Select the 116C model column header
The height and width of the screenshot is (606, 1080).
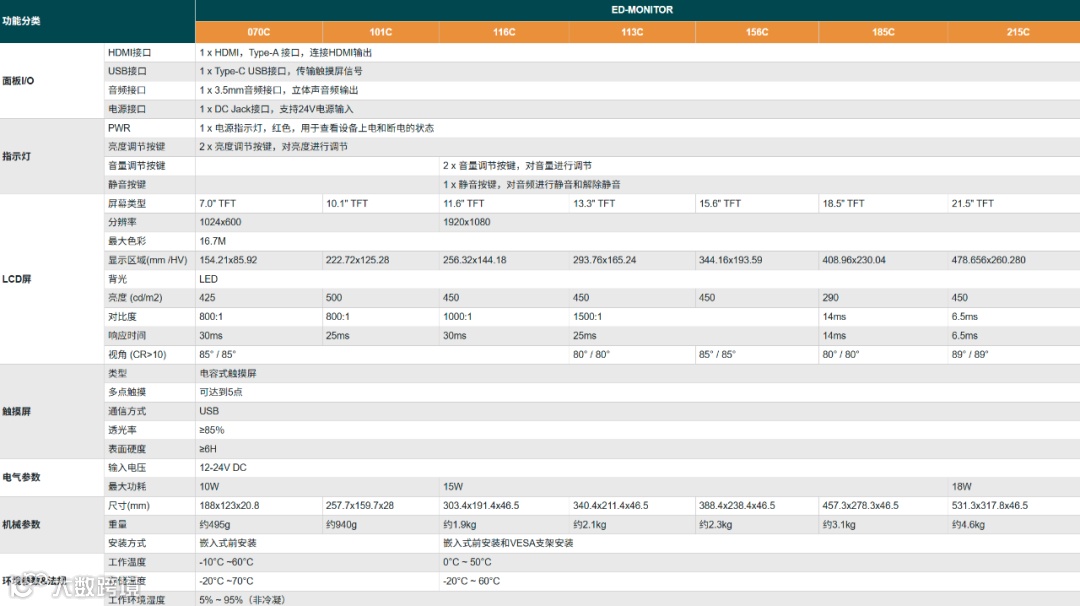(503, 32)
